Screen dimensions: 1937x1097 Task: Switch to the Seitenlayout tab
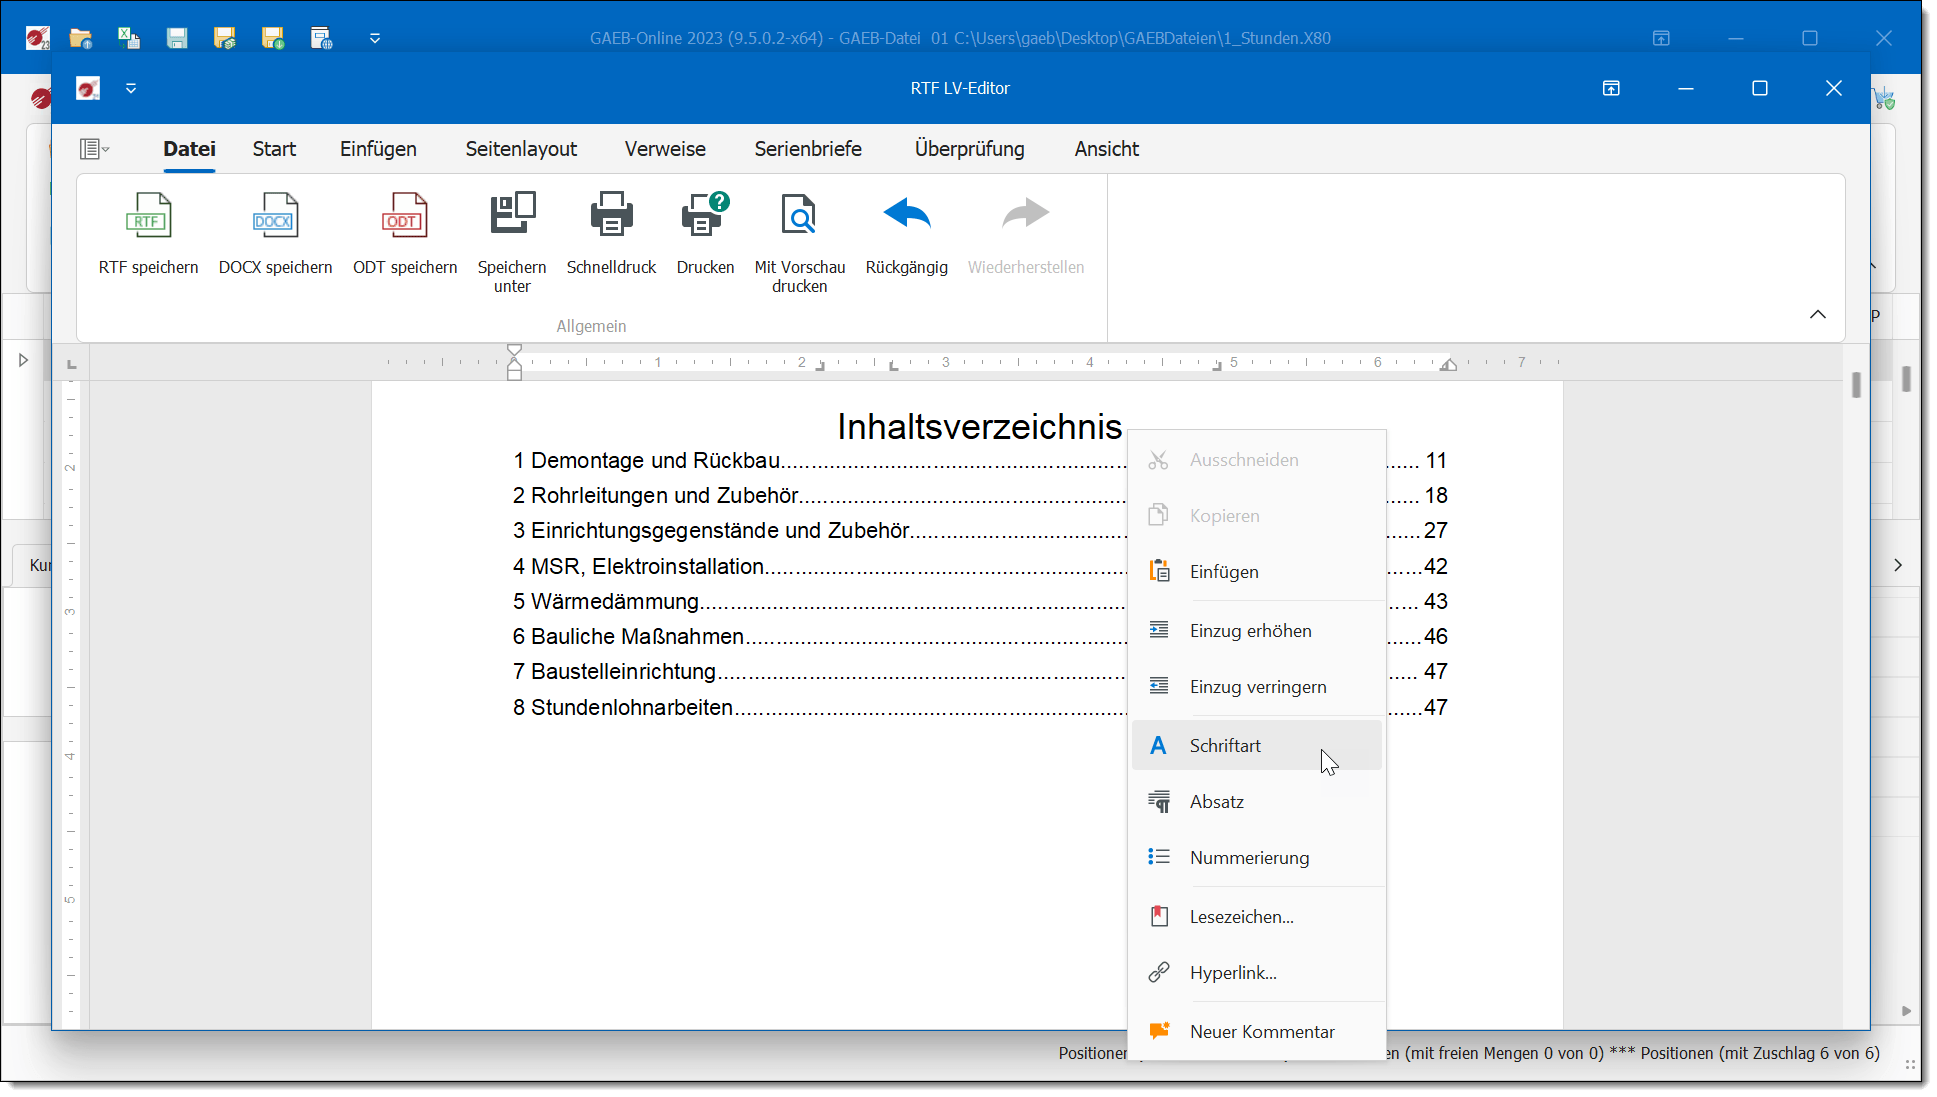521,149
